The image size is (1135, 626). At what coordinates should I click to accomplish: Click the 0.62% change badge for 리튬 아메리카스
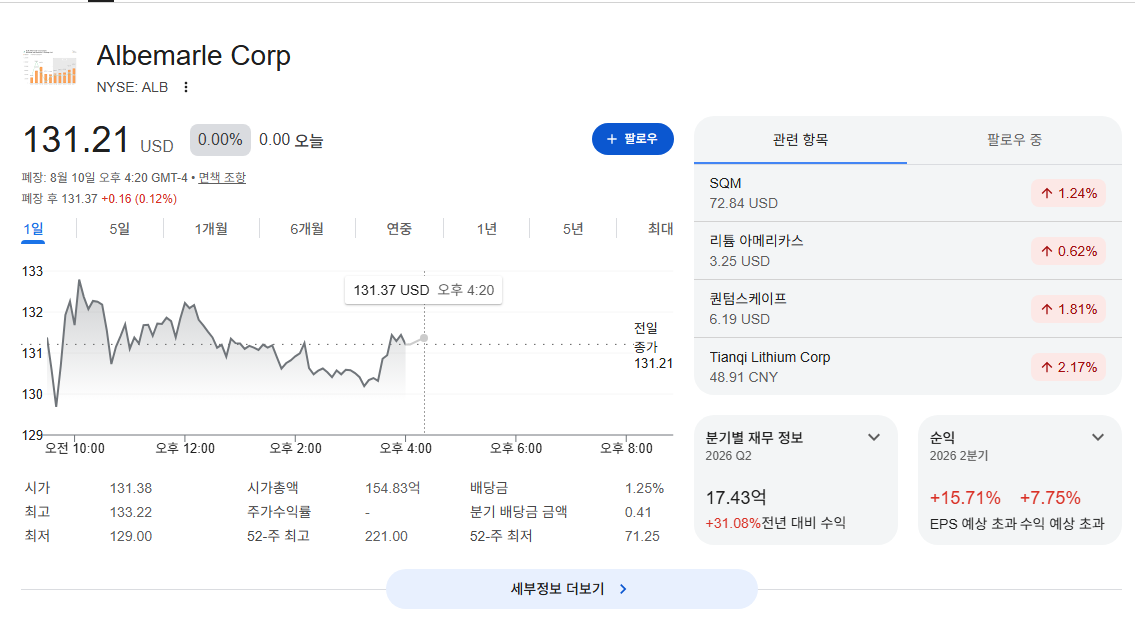pos(1068,251)
